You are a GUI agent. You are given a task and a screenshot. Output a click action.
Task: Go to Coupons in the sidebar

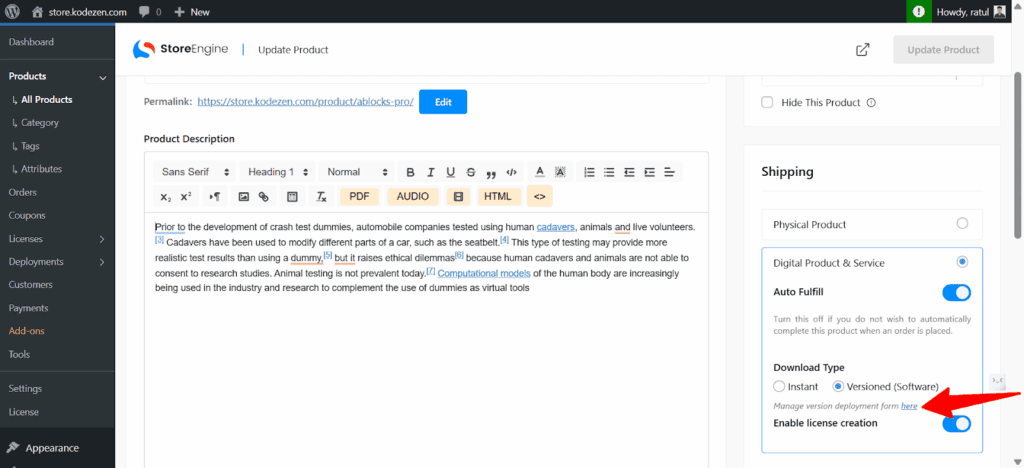pos(27,215)
